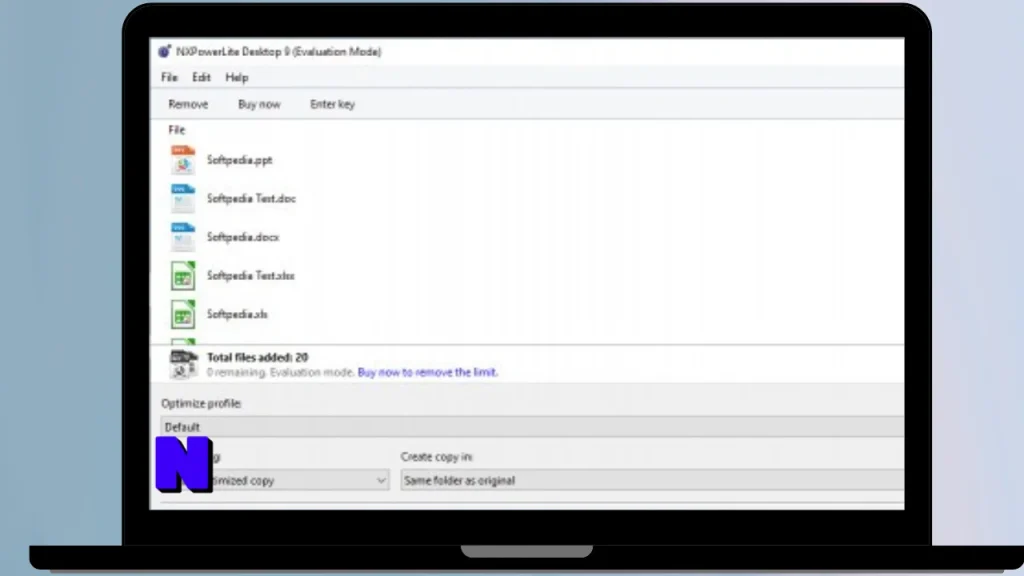The height and width of the screenshot is (576, 1024).
Task: Open the 'Same folder as original' dropdown
Action: pyautogui.click(x=652, y=481)
